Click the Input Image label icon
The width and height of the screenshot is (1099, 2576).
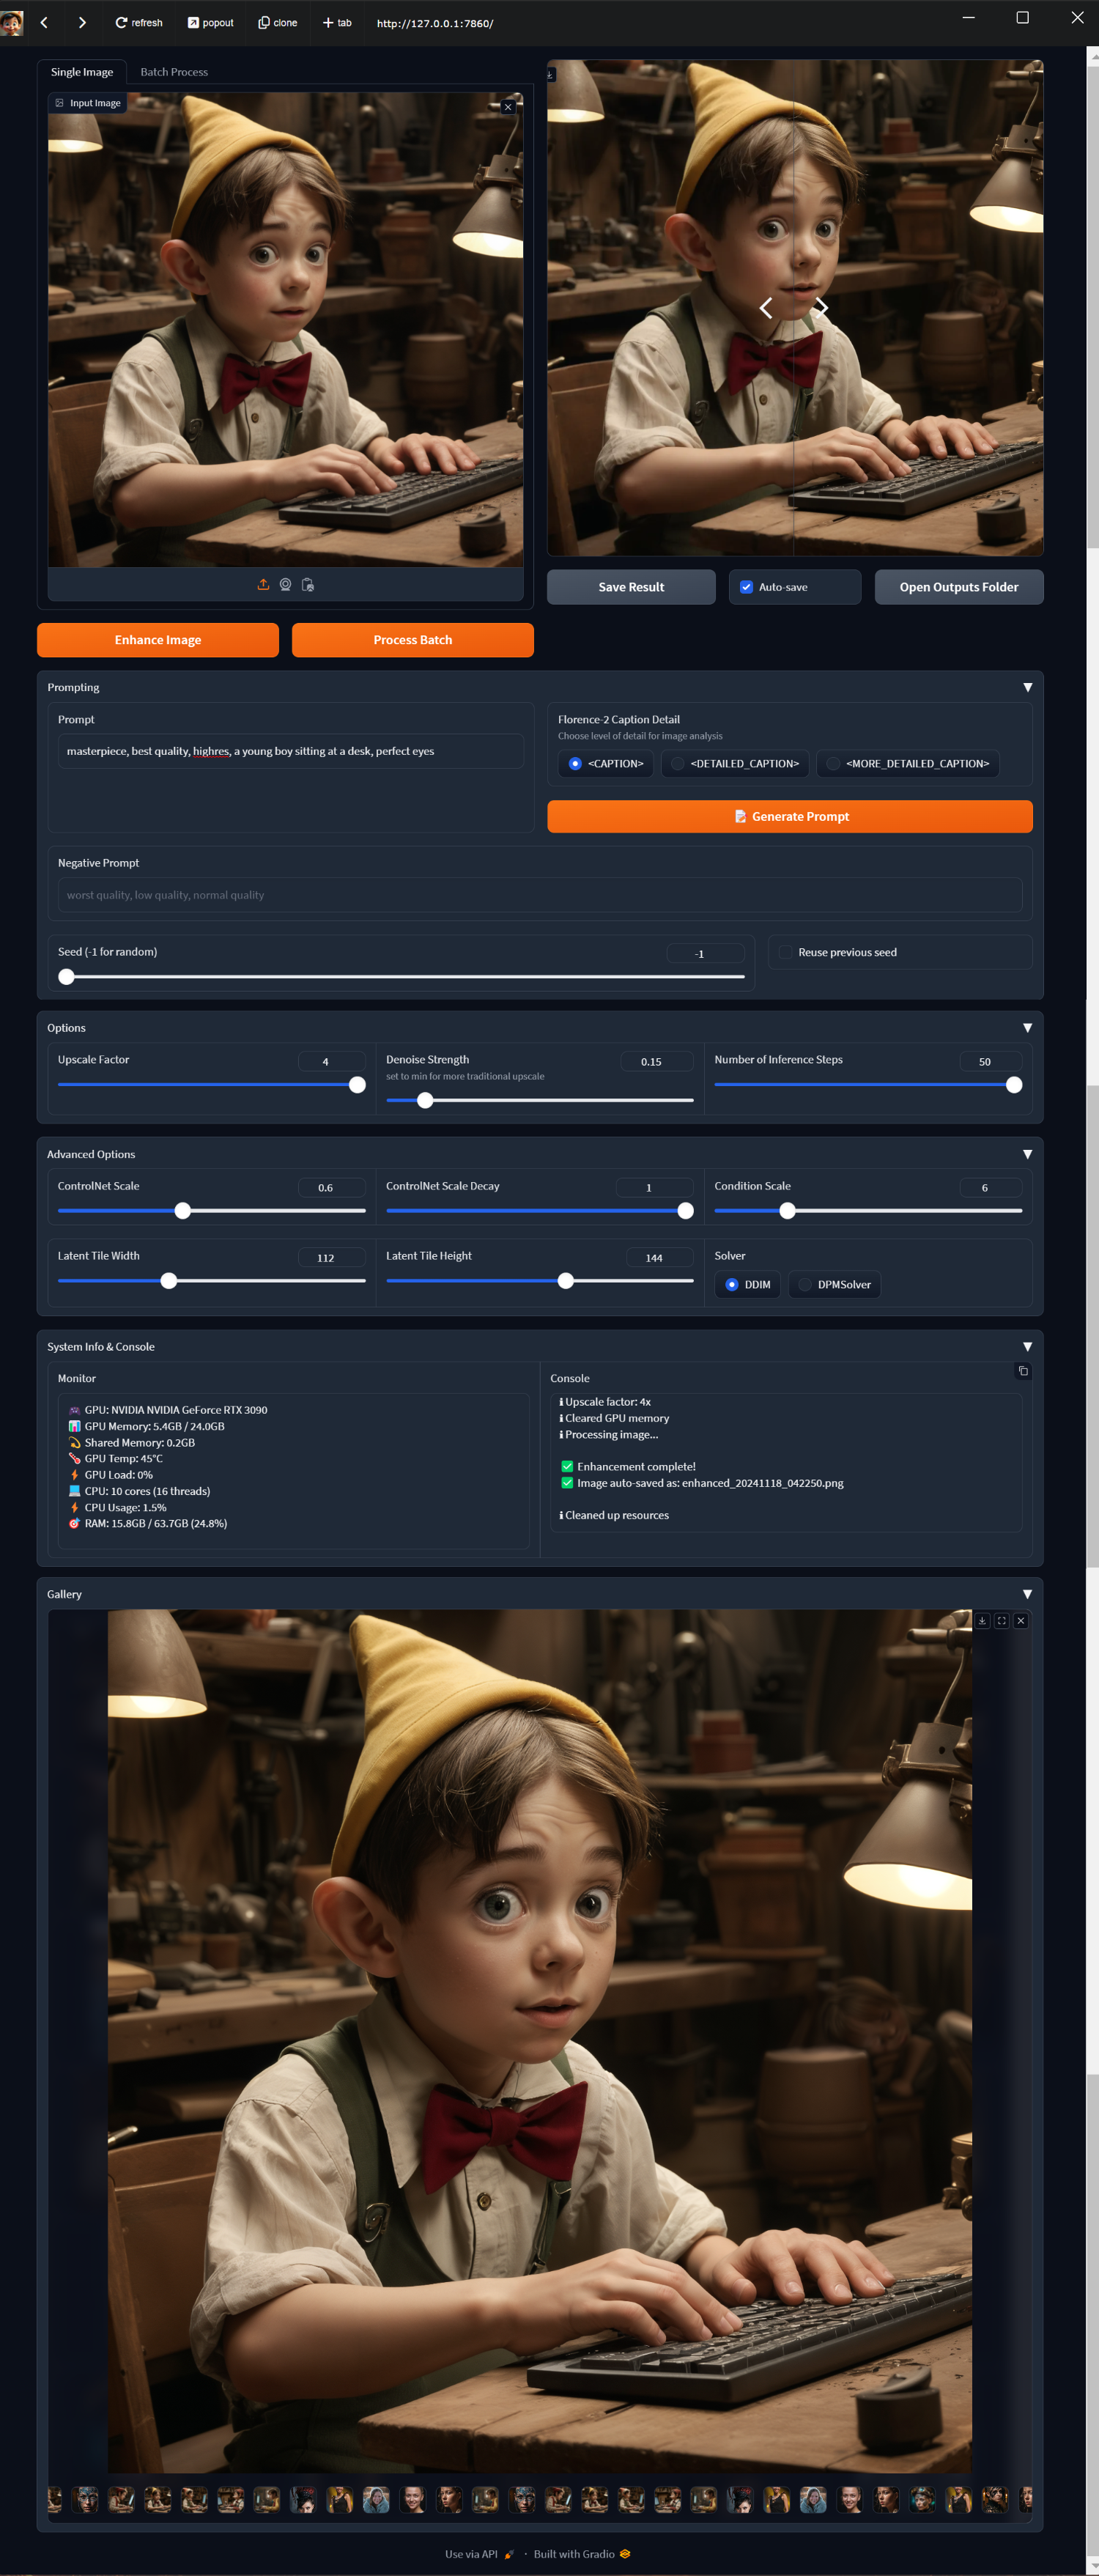[x=59, y=103]
